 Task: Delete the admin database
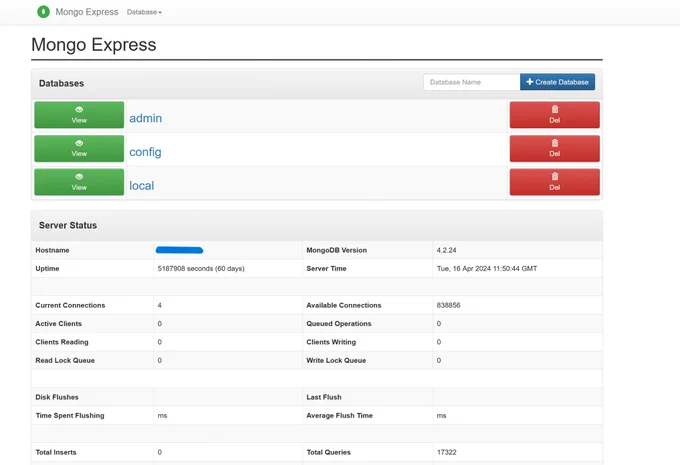(555, 115)
